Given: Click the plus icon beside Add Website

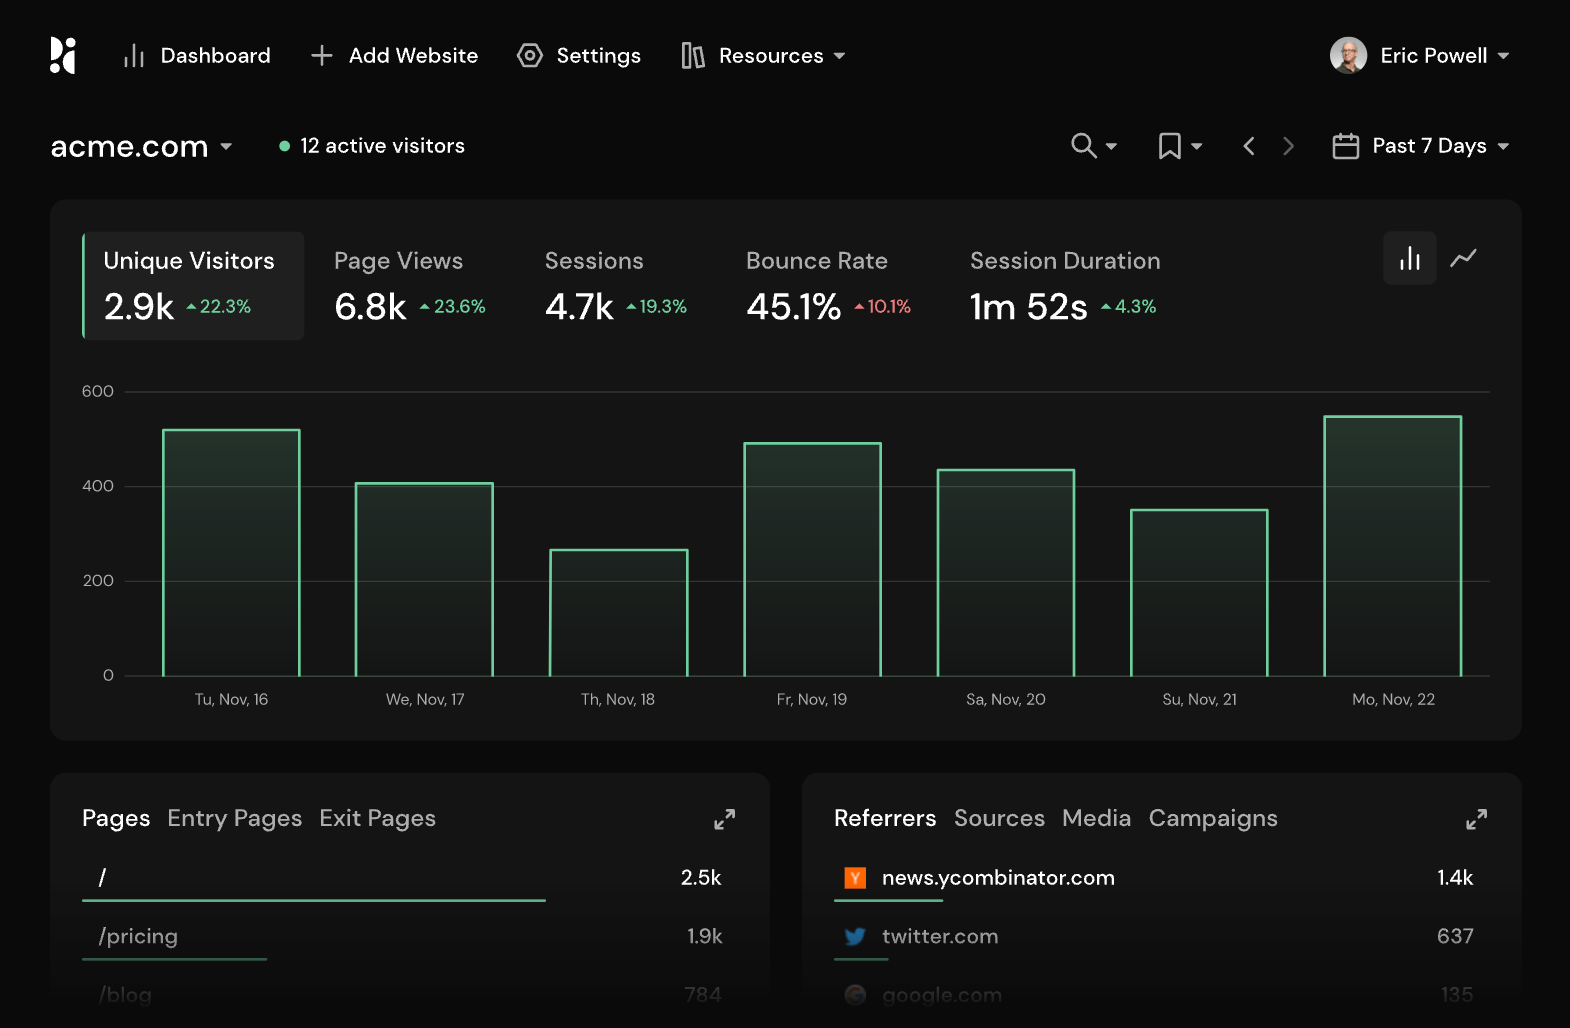Looking at the screenshot, I should 322,56.
